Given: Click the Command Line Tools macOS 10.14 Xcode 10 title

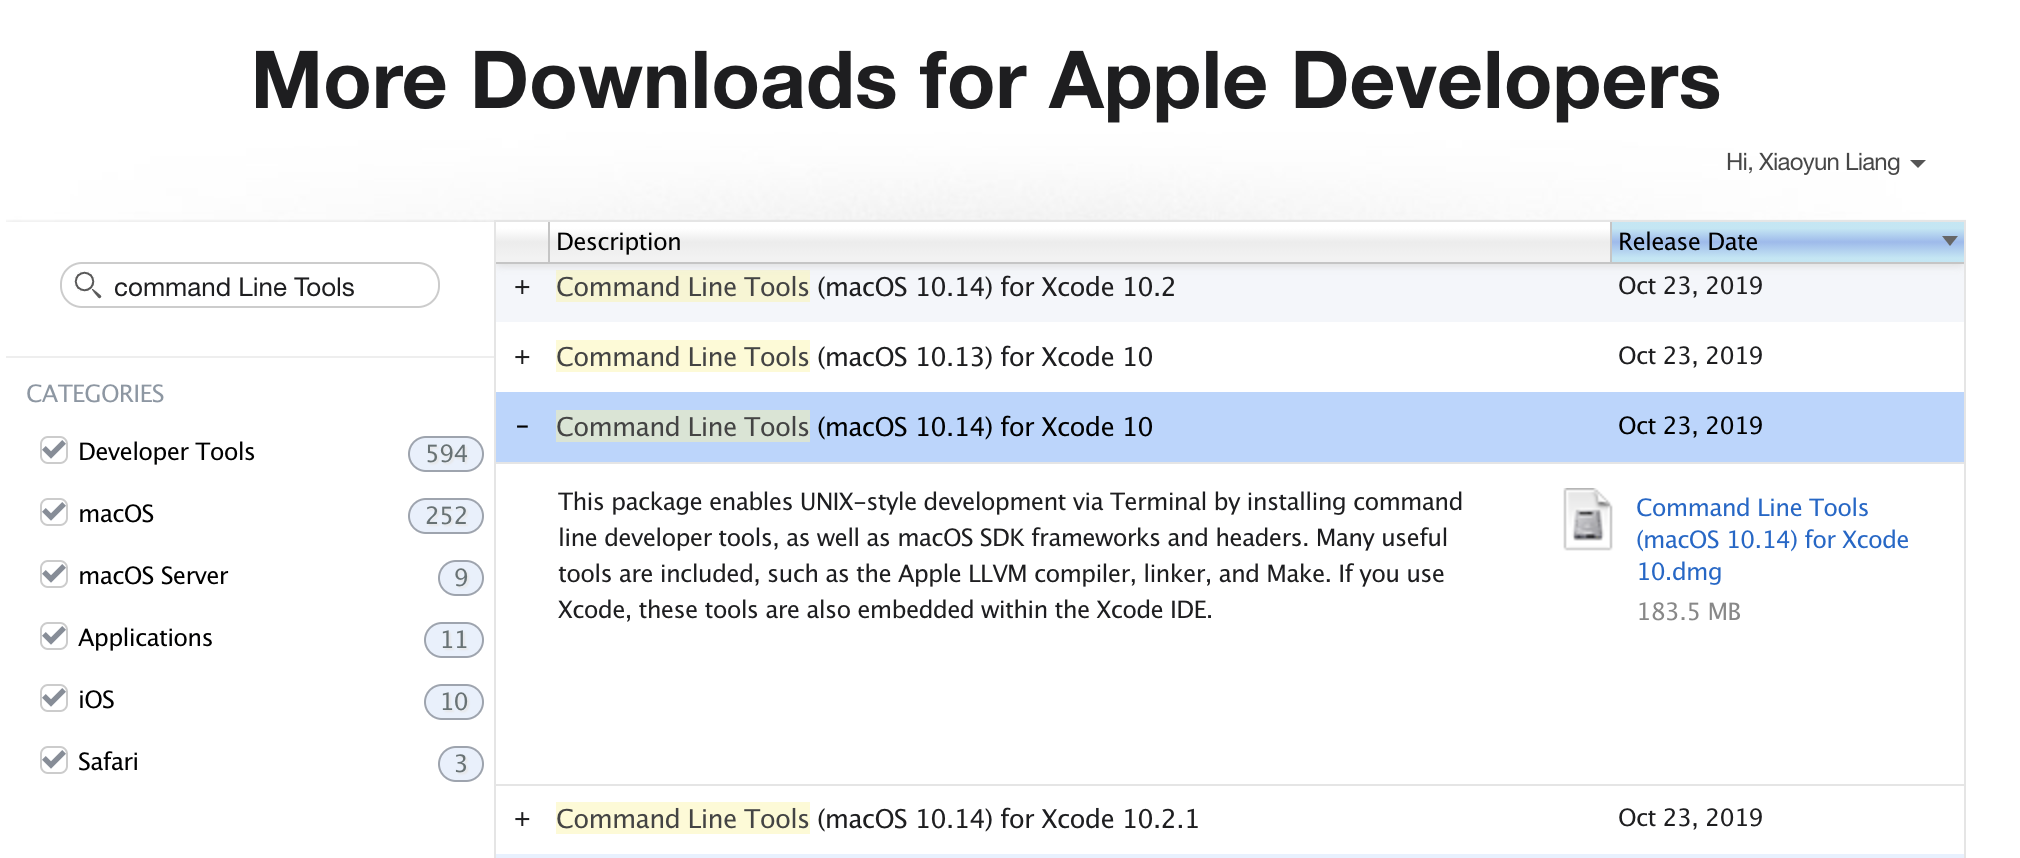Looking at the screenshot, I should 854,427.
